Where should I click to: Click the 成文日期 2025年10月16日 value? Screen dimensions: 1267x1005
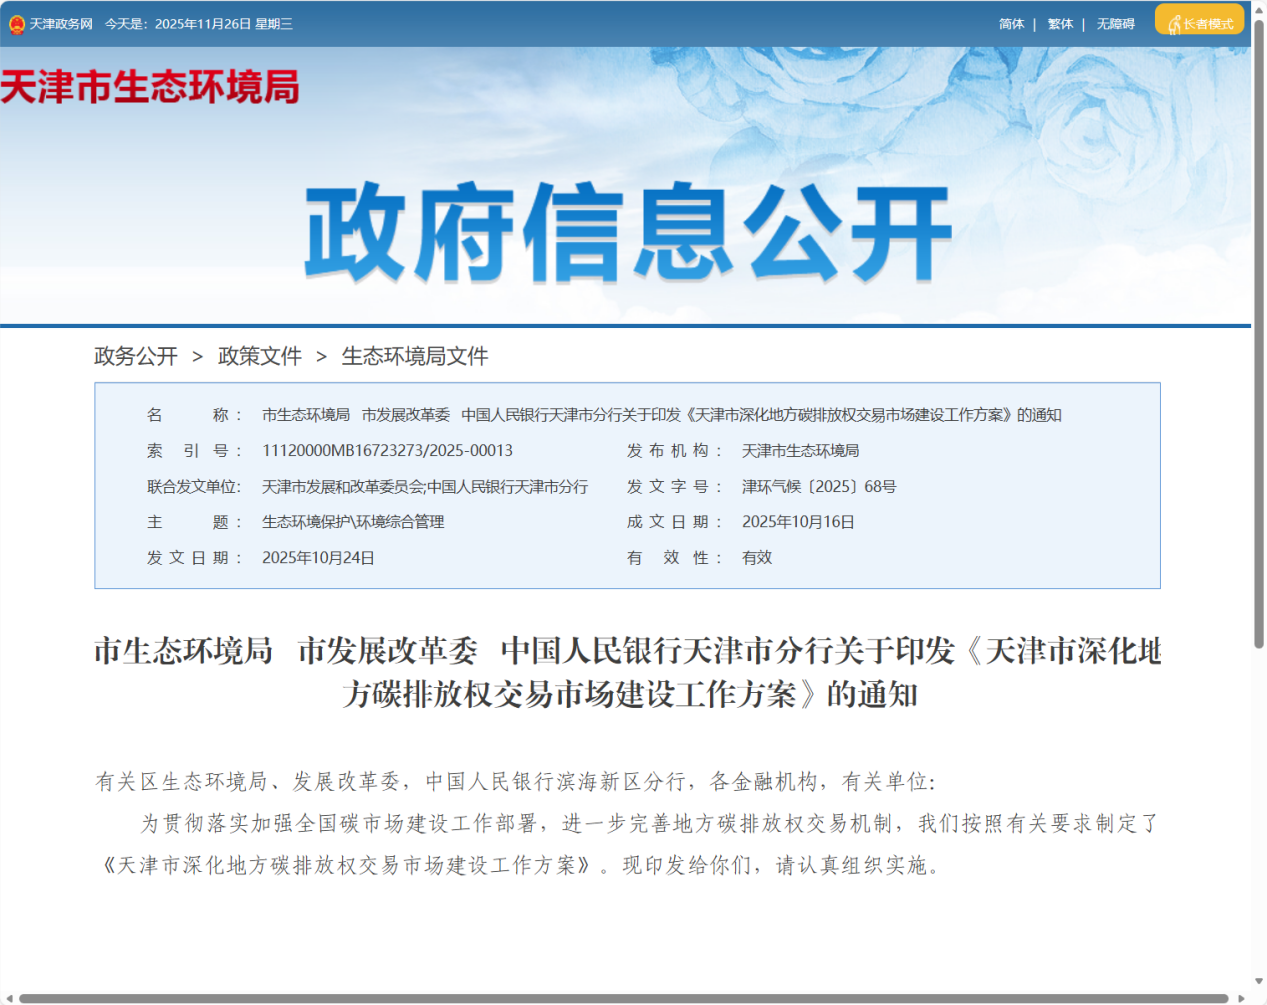(x=798, y=522)
